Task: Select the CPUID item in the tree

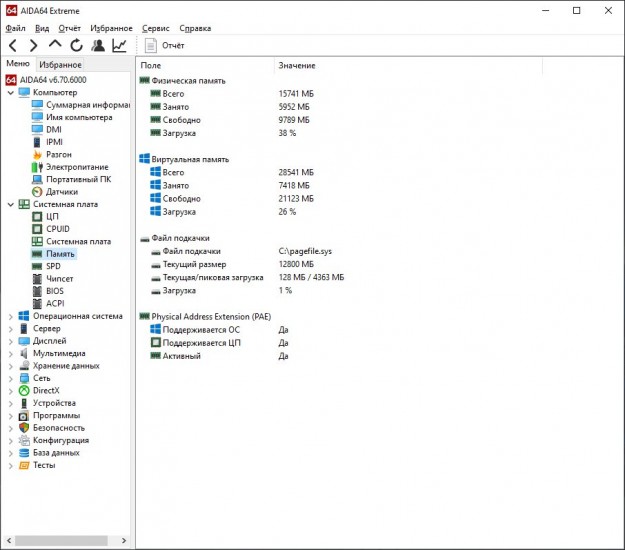Action: point(58,229)
